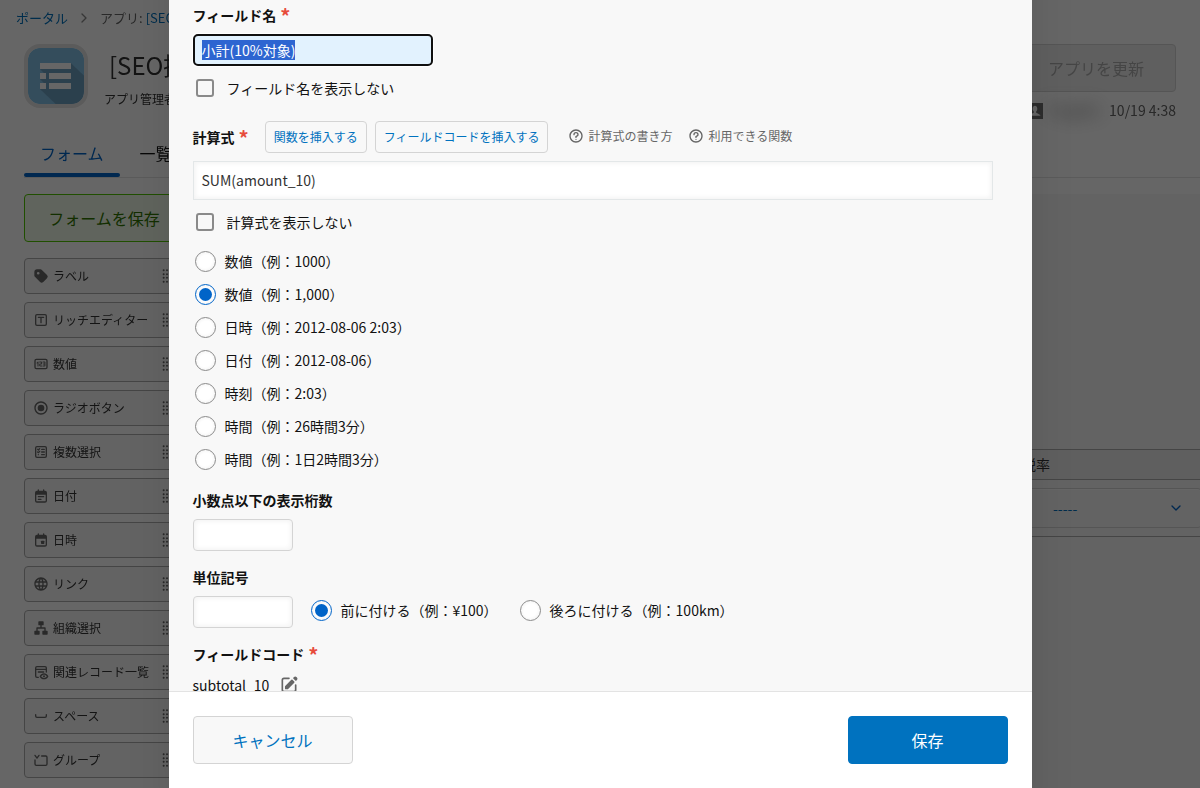Click the help icon beside 計算式の書き方
The image size is (1200, 788).
[576, 136]
